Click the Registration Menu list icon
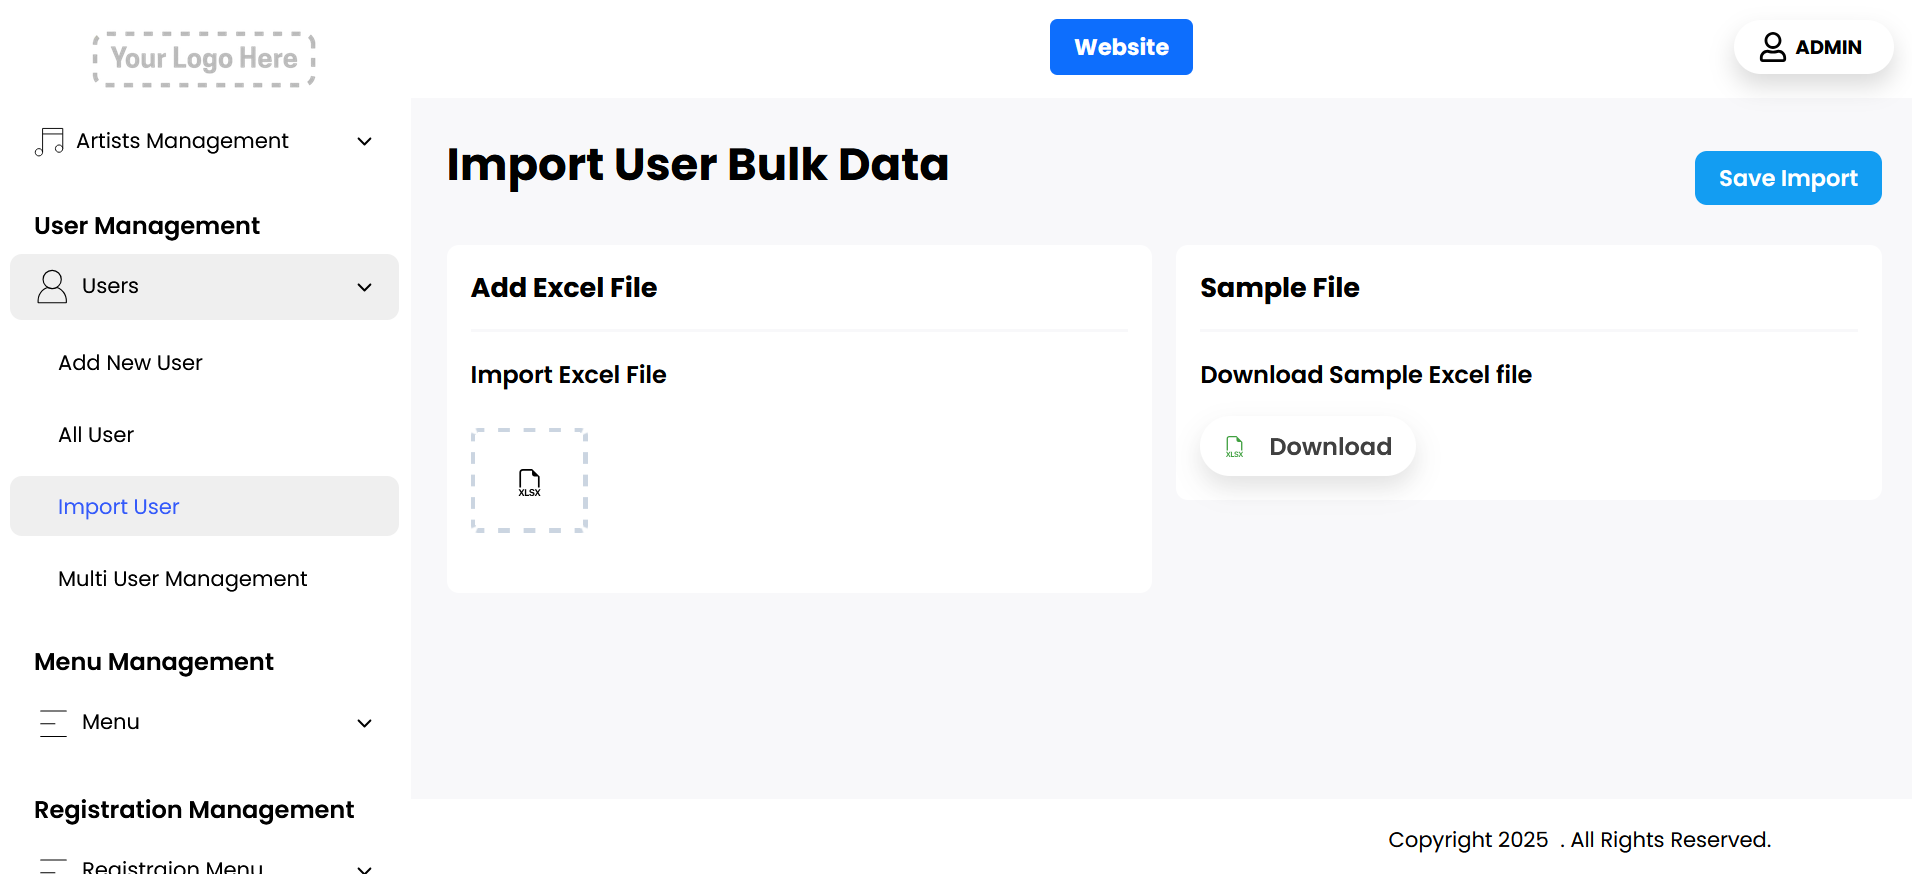This screenshot has height=874, width=1912. point(53,864)
